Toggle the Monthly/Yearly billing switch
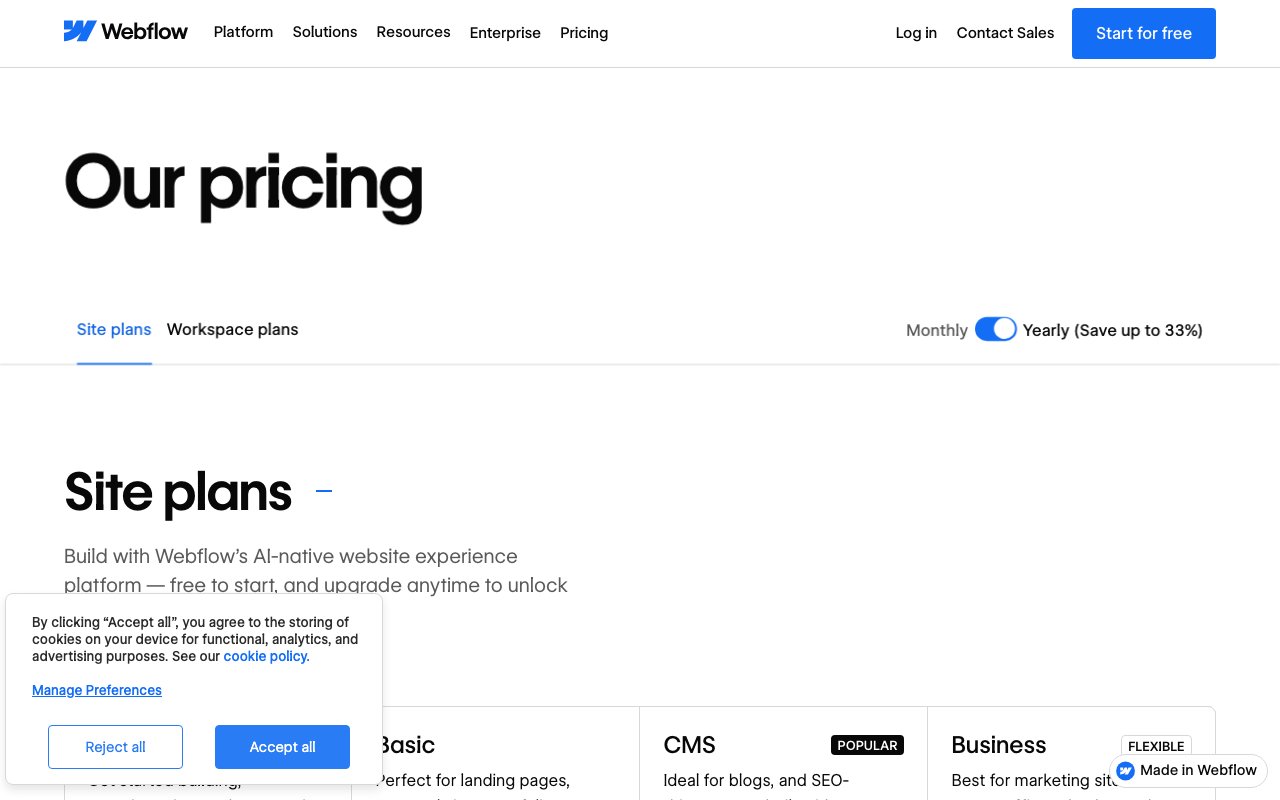1280x800 pixels. [995, 330]
